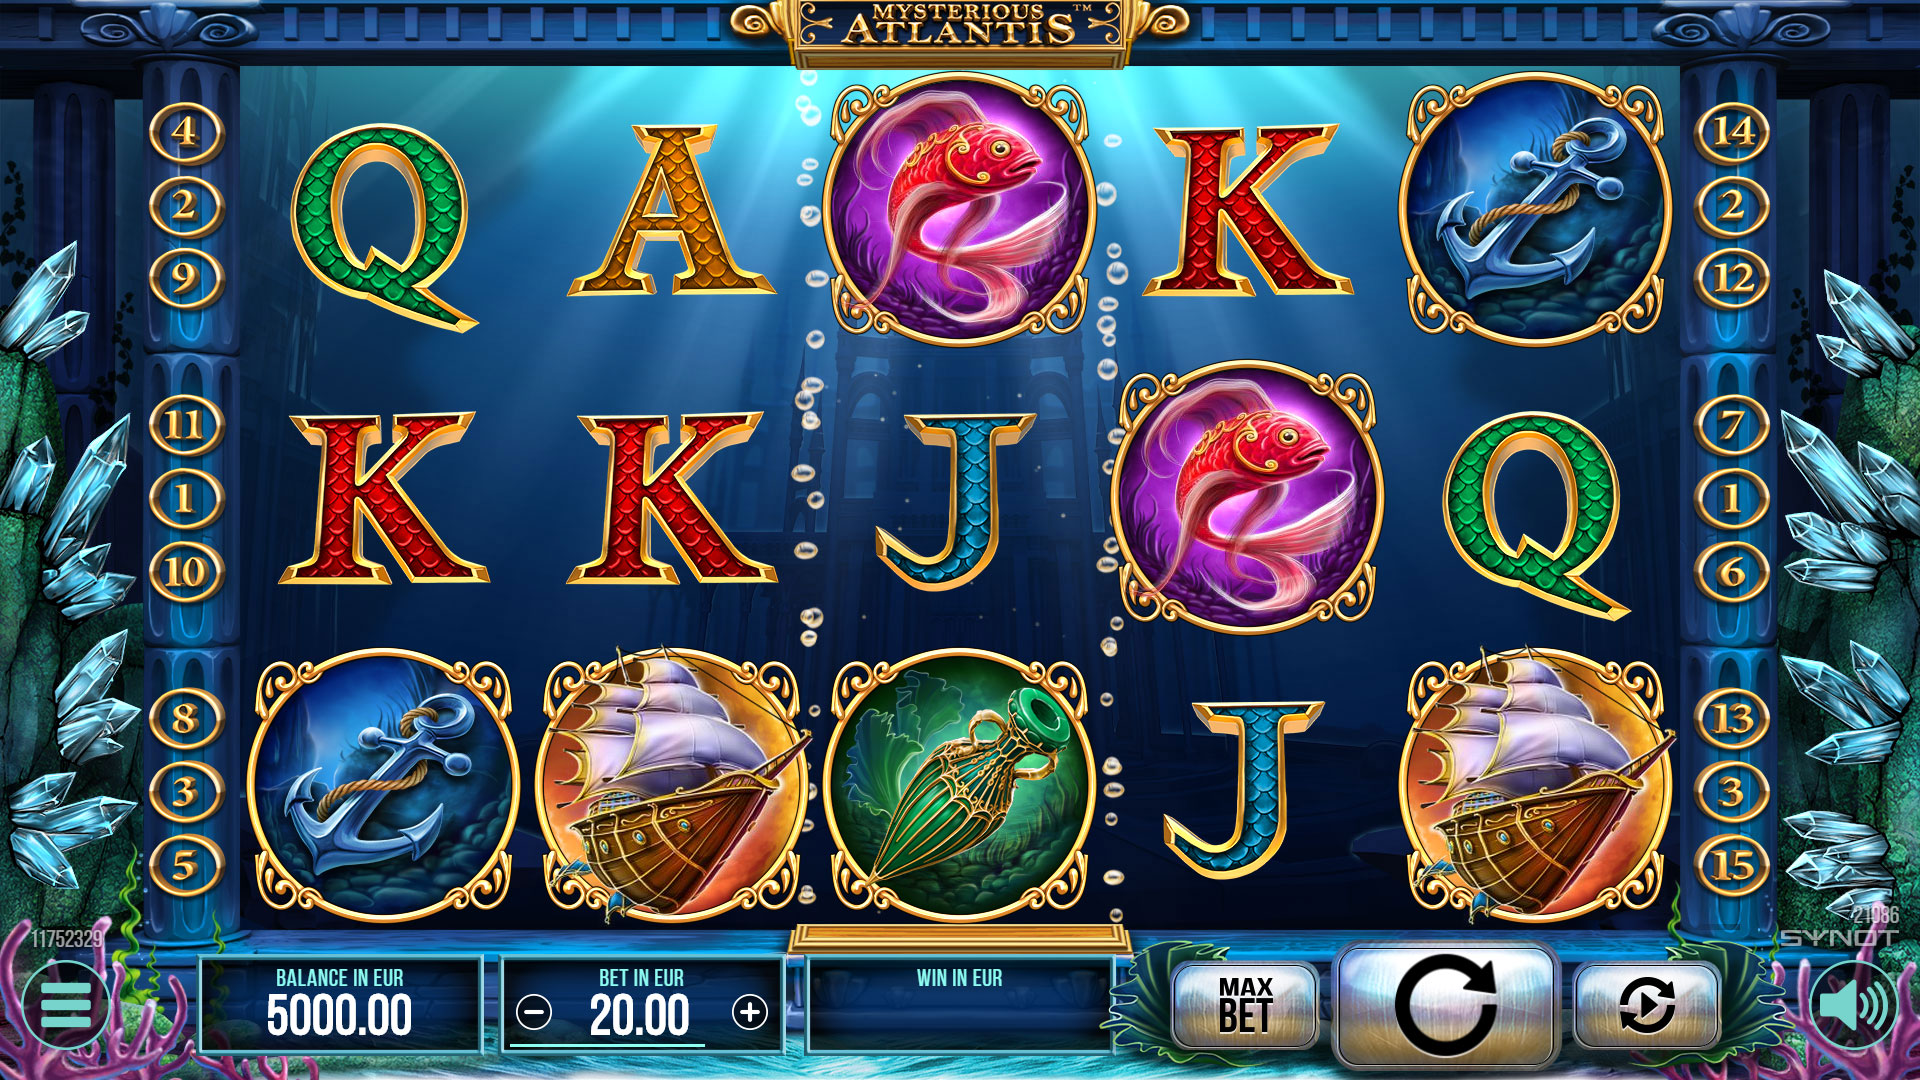Click the bet amount 20.00 field
Image resolution: width=1920 pixels, height=1080 pixels.
point(640,1015)
